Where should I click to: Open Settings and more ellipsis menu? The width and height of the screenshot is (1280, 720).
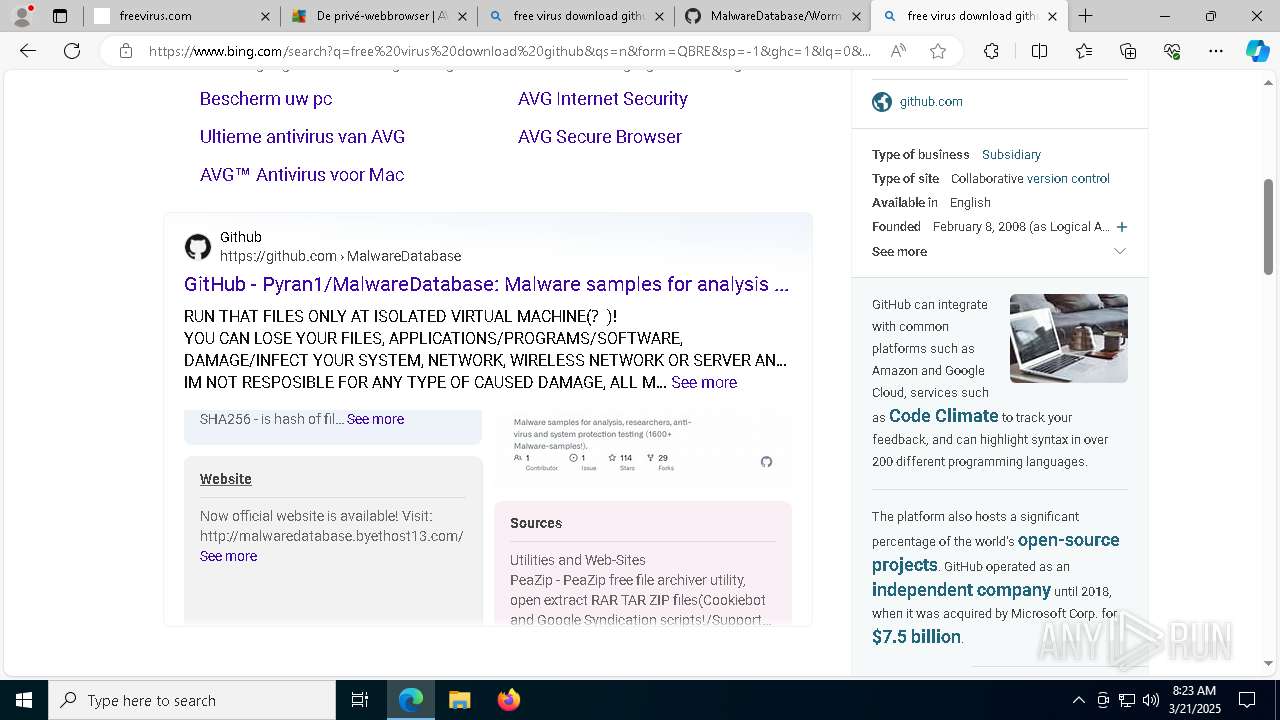[x=1215, y=51]
